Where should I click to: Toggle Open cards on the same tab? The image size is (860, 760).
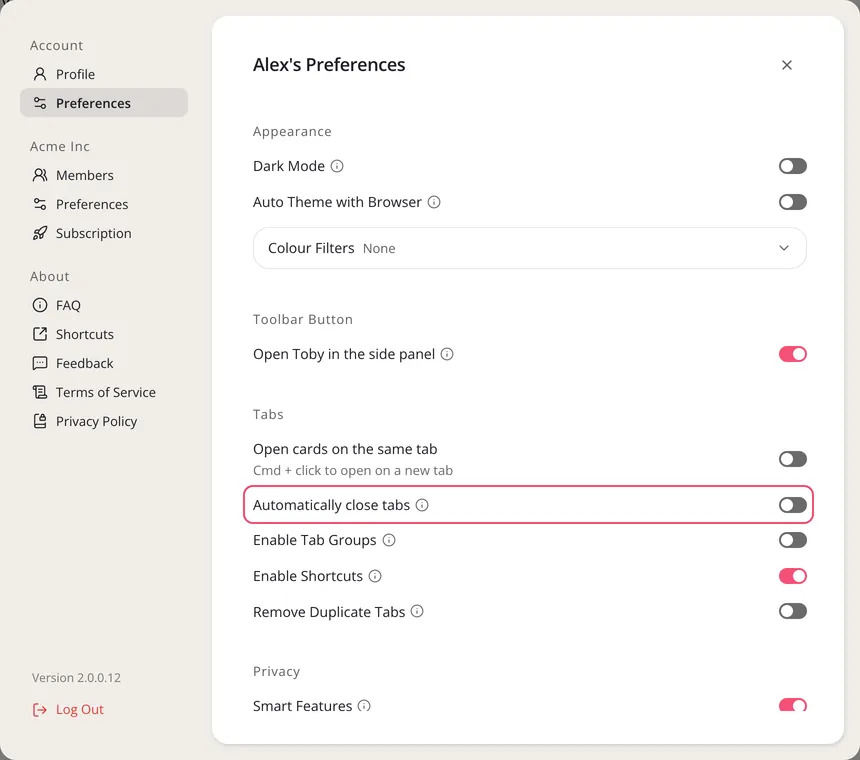(x=793, y=459)
